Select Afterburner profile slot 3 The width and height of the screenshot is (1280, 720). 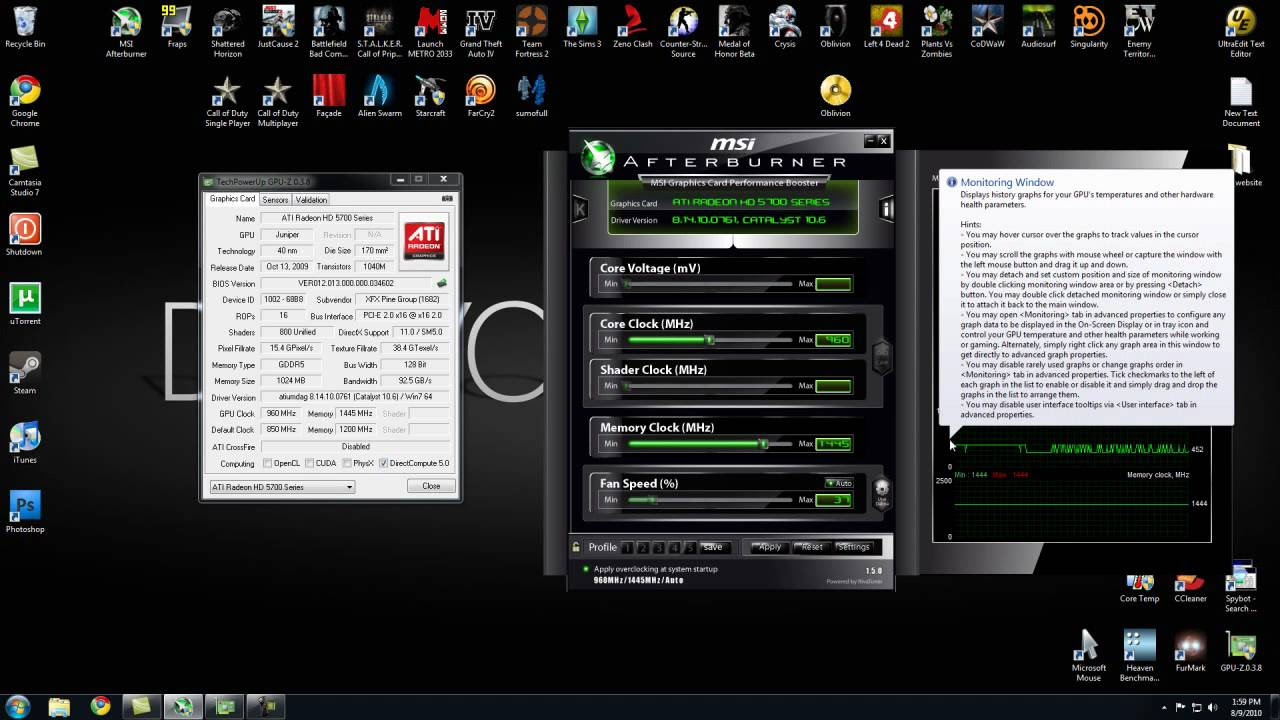click(659, 547)
